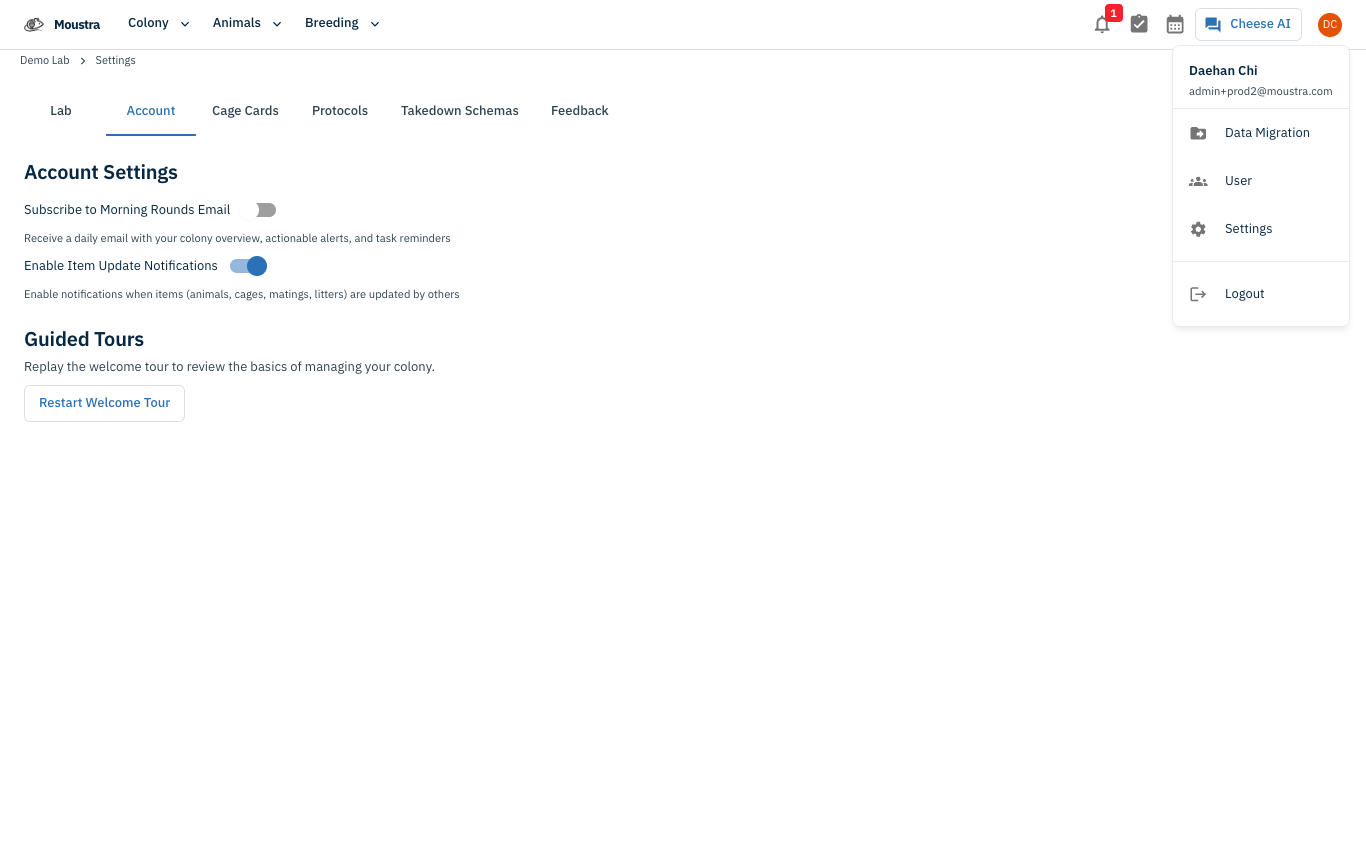Expand the Breeding menu chevron
Viewport: 1366px width, 854px height.
[x=375, y=24]
